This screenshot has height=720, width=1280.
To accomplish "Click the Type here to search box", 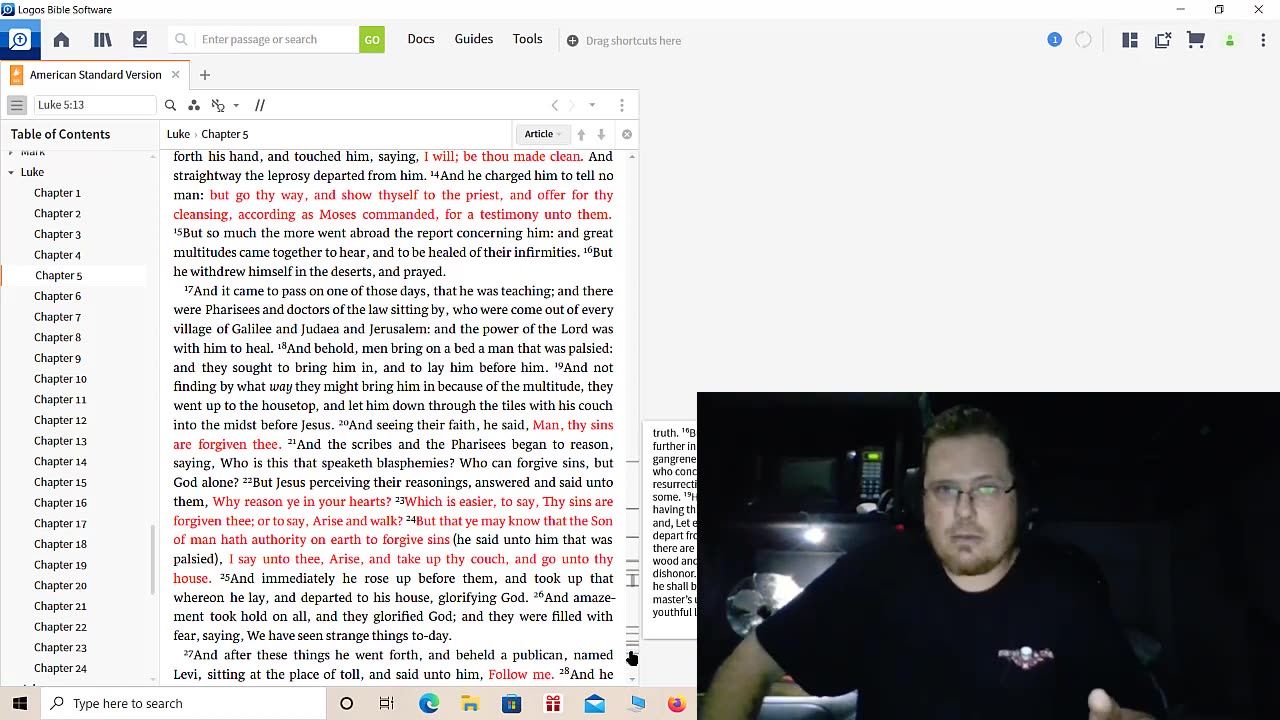I will click(184, 703).
